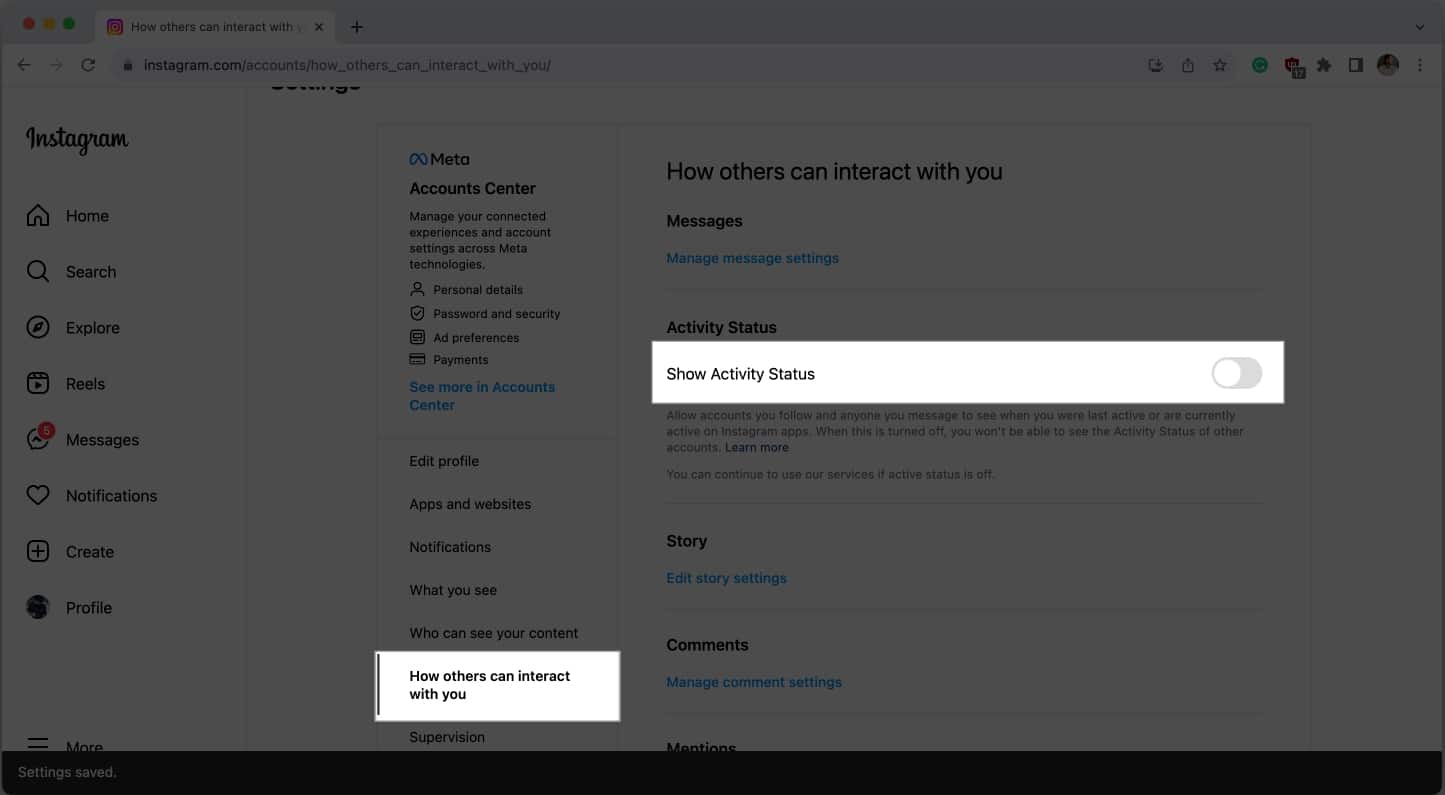
Task: Click install app icon in address bar
Action: point(1156,65)
